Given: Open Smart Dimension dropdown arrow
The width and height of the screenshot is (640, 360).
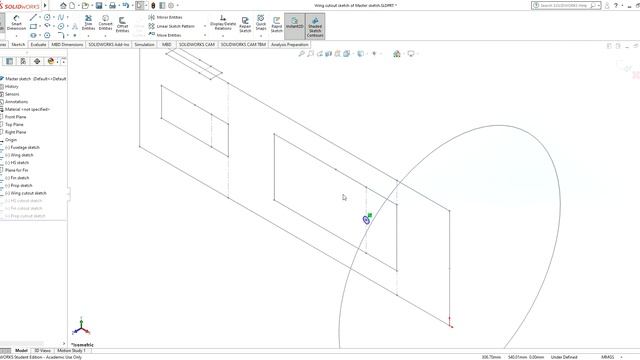Looking at the screenshot, I should 16,36.
